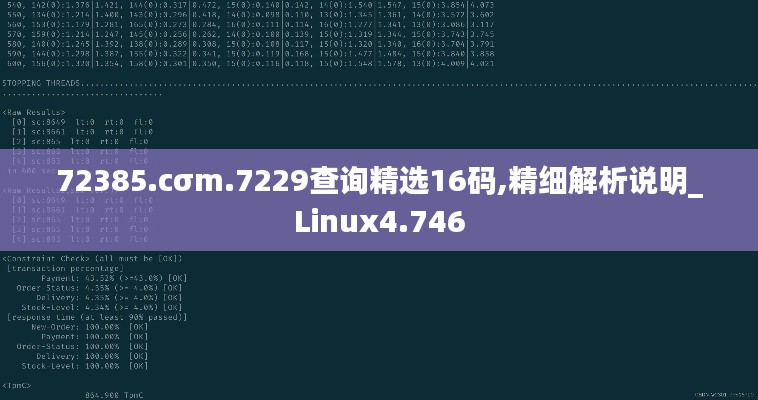This screenshot has height=400, width=758.
Task: Select the 864.900 TpmC result value
Action: pyautogui.click(x=114, y=395)
